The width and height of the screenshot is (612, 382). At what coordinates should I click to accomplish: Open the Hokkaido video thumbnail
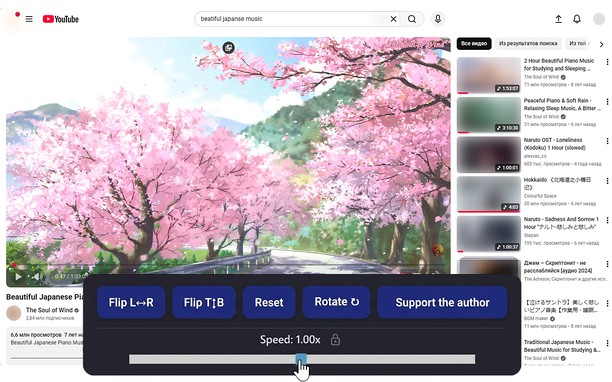pos(489,194)
